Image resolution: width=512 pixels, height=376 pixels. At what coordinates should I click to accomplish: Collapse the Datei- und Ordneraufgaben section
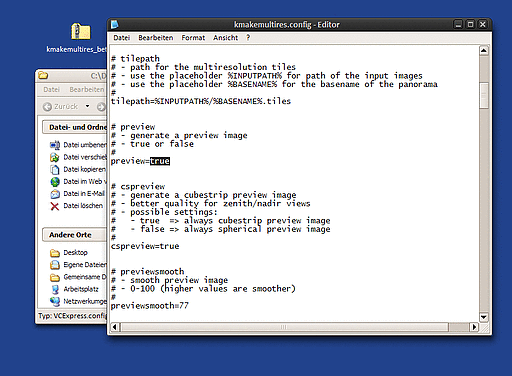75,127
